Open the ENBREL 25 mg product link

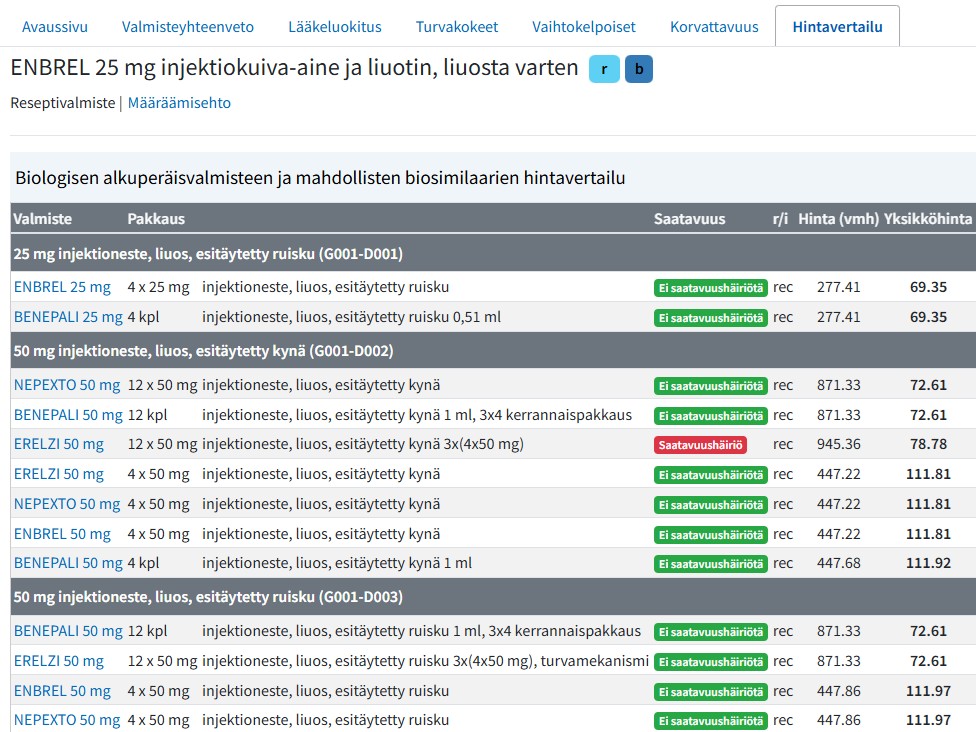(62, 287)
